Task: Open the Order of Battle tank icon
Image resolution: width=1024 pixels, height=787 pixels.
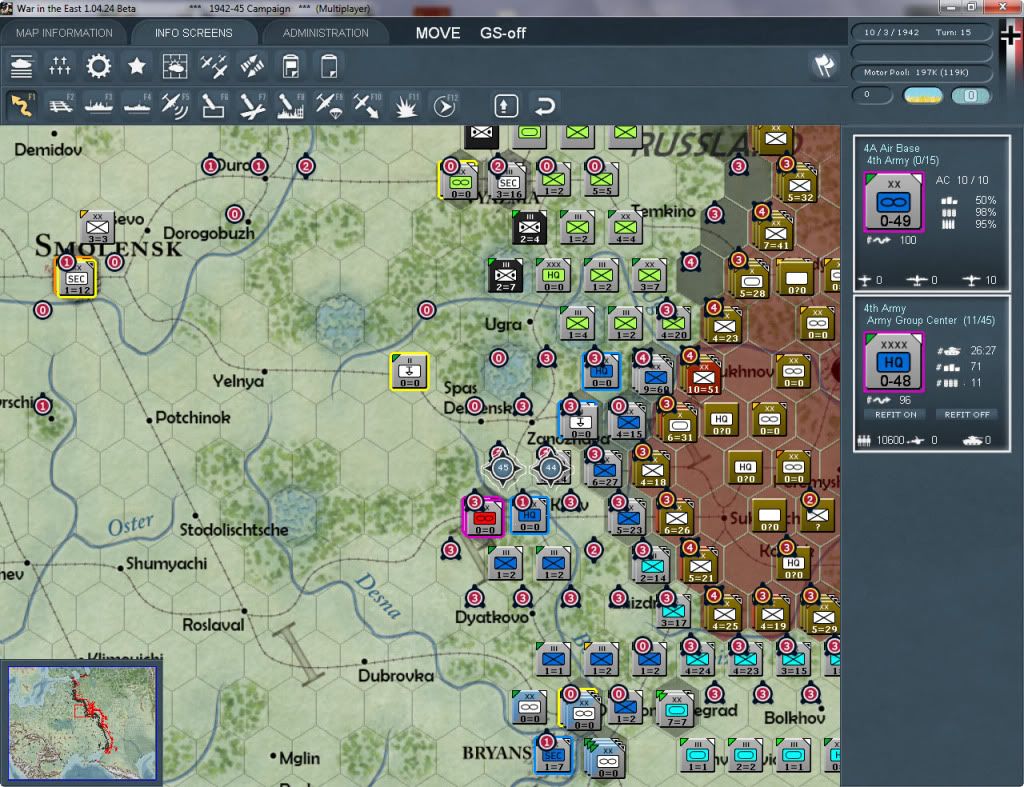Action: pos(22,66)
